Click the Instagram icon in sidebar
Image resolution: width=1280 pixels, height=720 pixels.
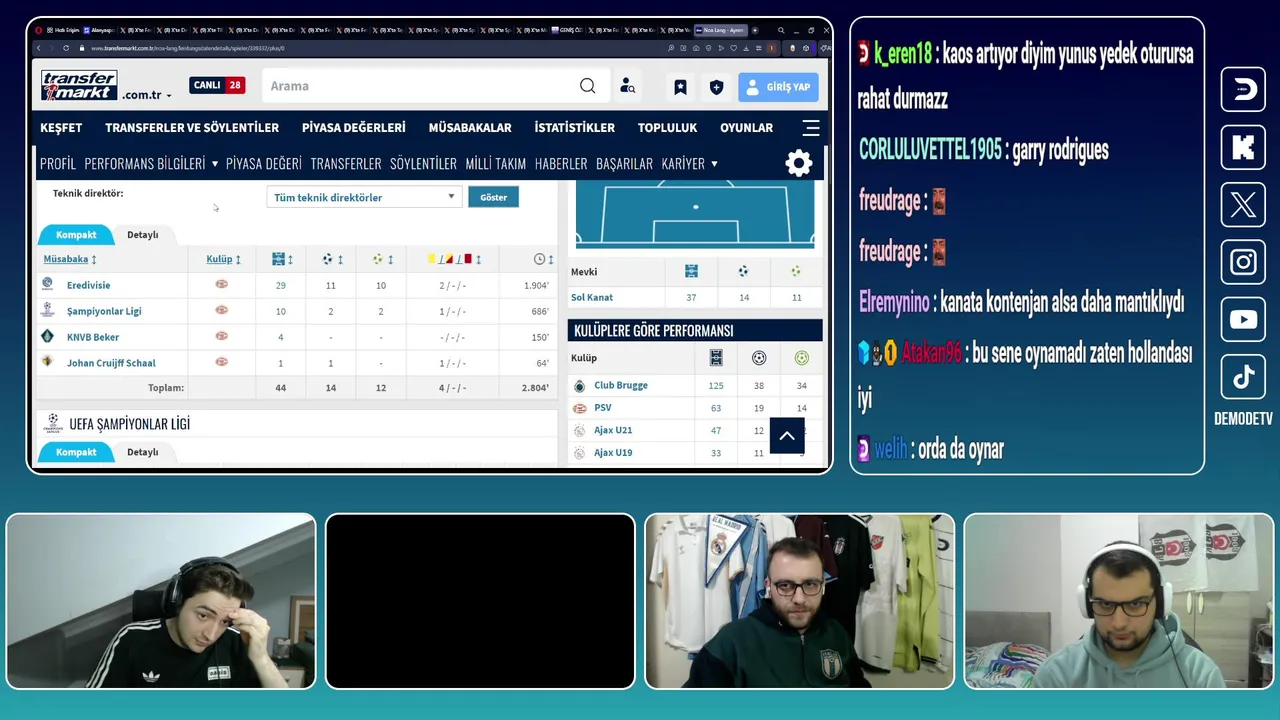[x=1243, y=262]
